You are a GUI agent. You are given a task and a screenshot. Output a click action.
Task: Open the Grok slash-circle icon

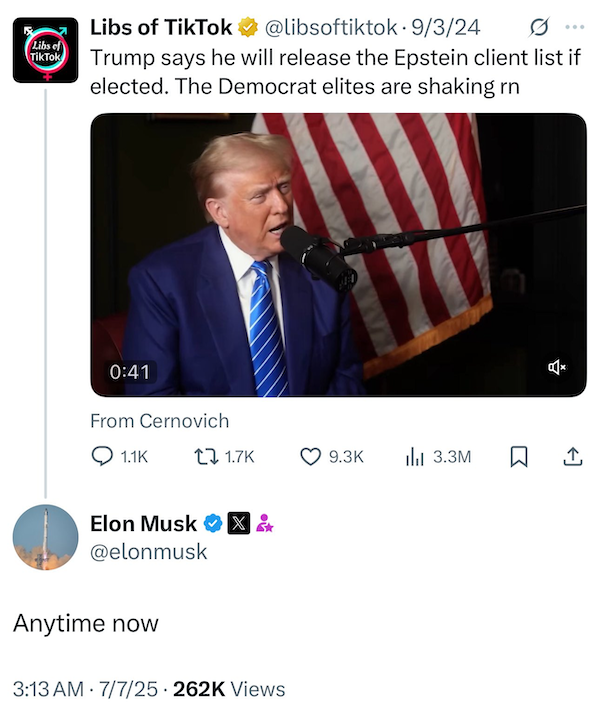click(539, 28)
